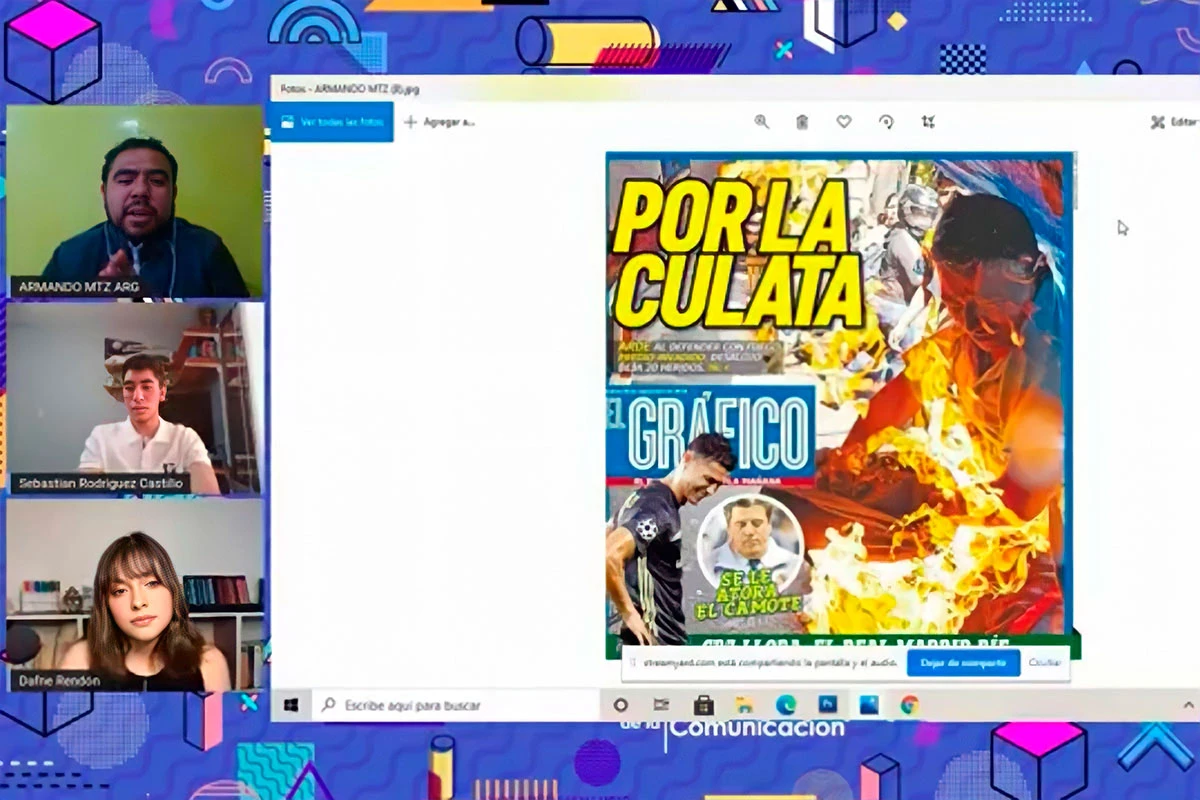Click the zoom magnifier icon in Photos toolbar
This screenshot has width=1200, height=800.
762,122
